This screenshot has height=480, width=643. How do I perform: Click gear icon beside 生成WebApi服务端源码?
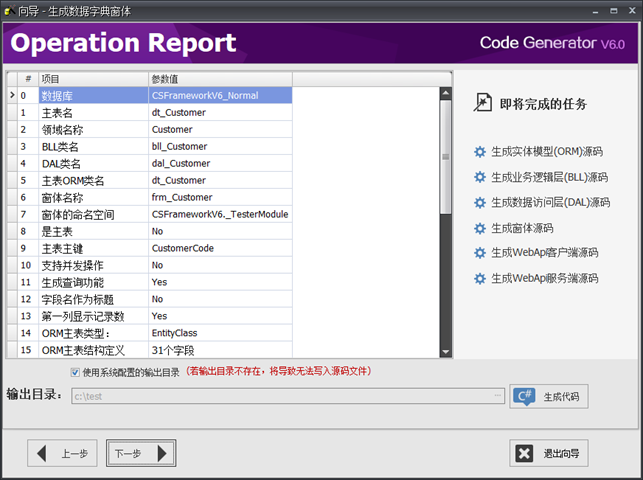point(480,279)
